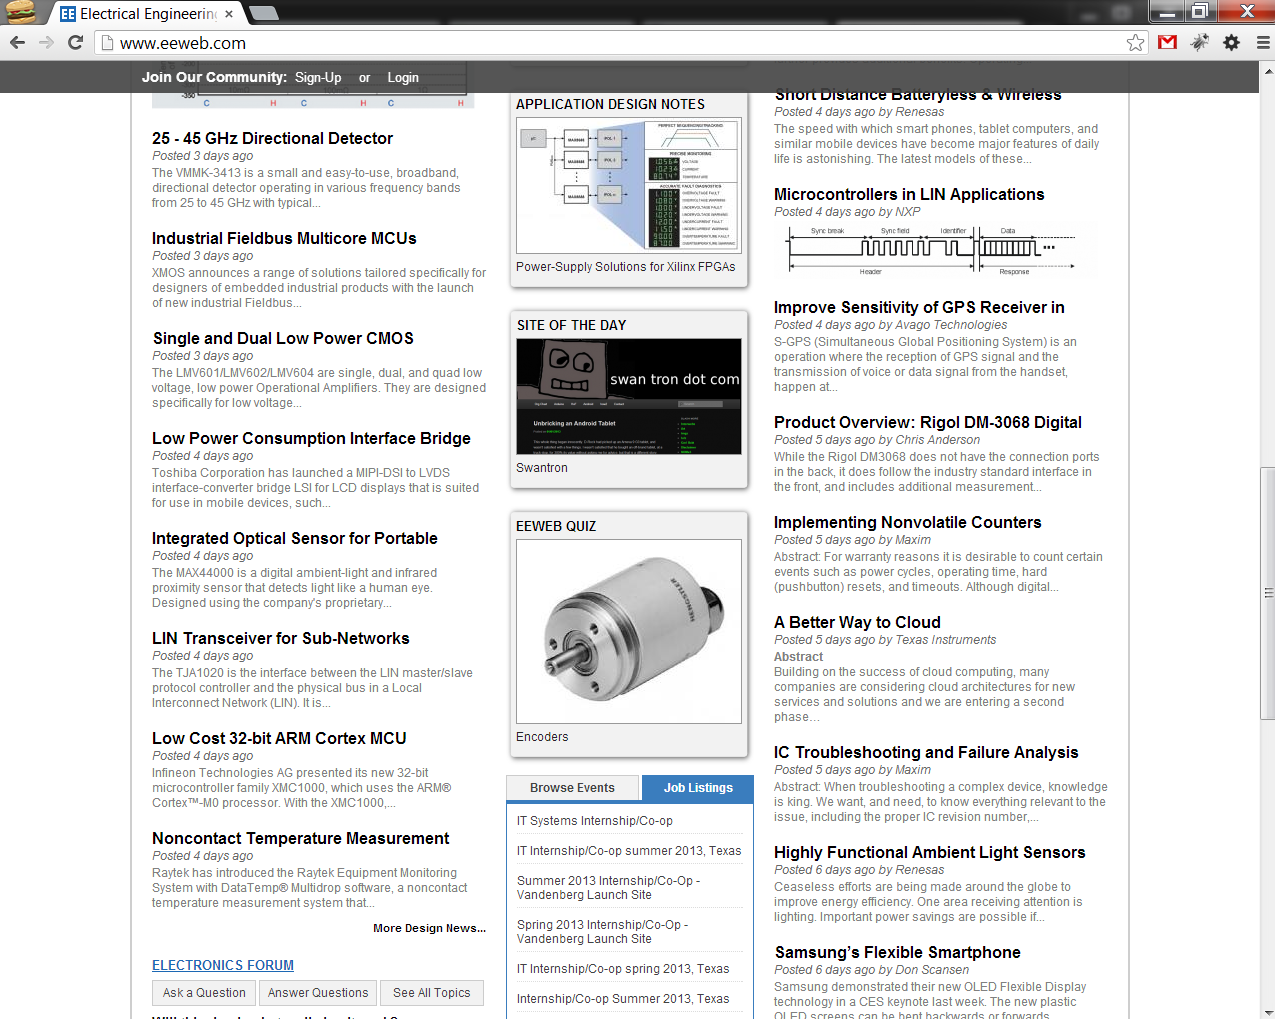The width and height of the screenshot is (1275, 1019).
Task: Click the page icon inside the address bar
Action: coord(106,44)
